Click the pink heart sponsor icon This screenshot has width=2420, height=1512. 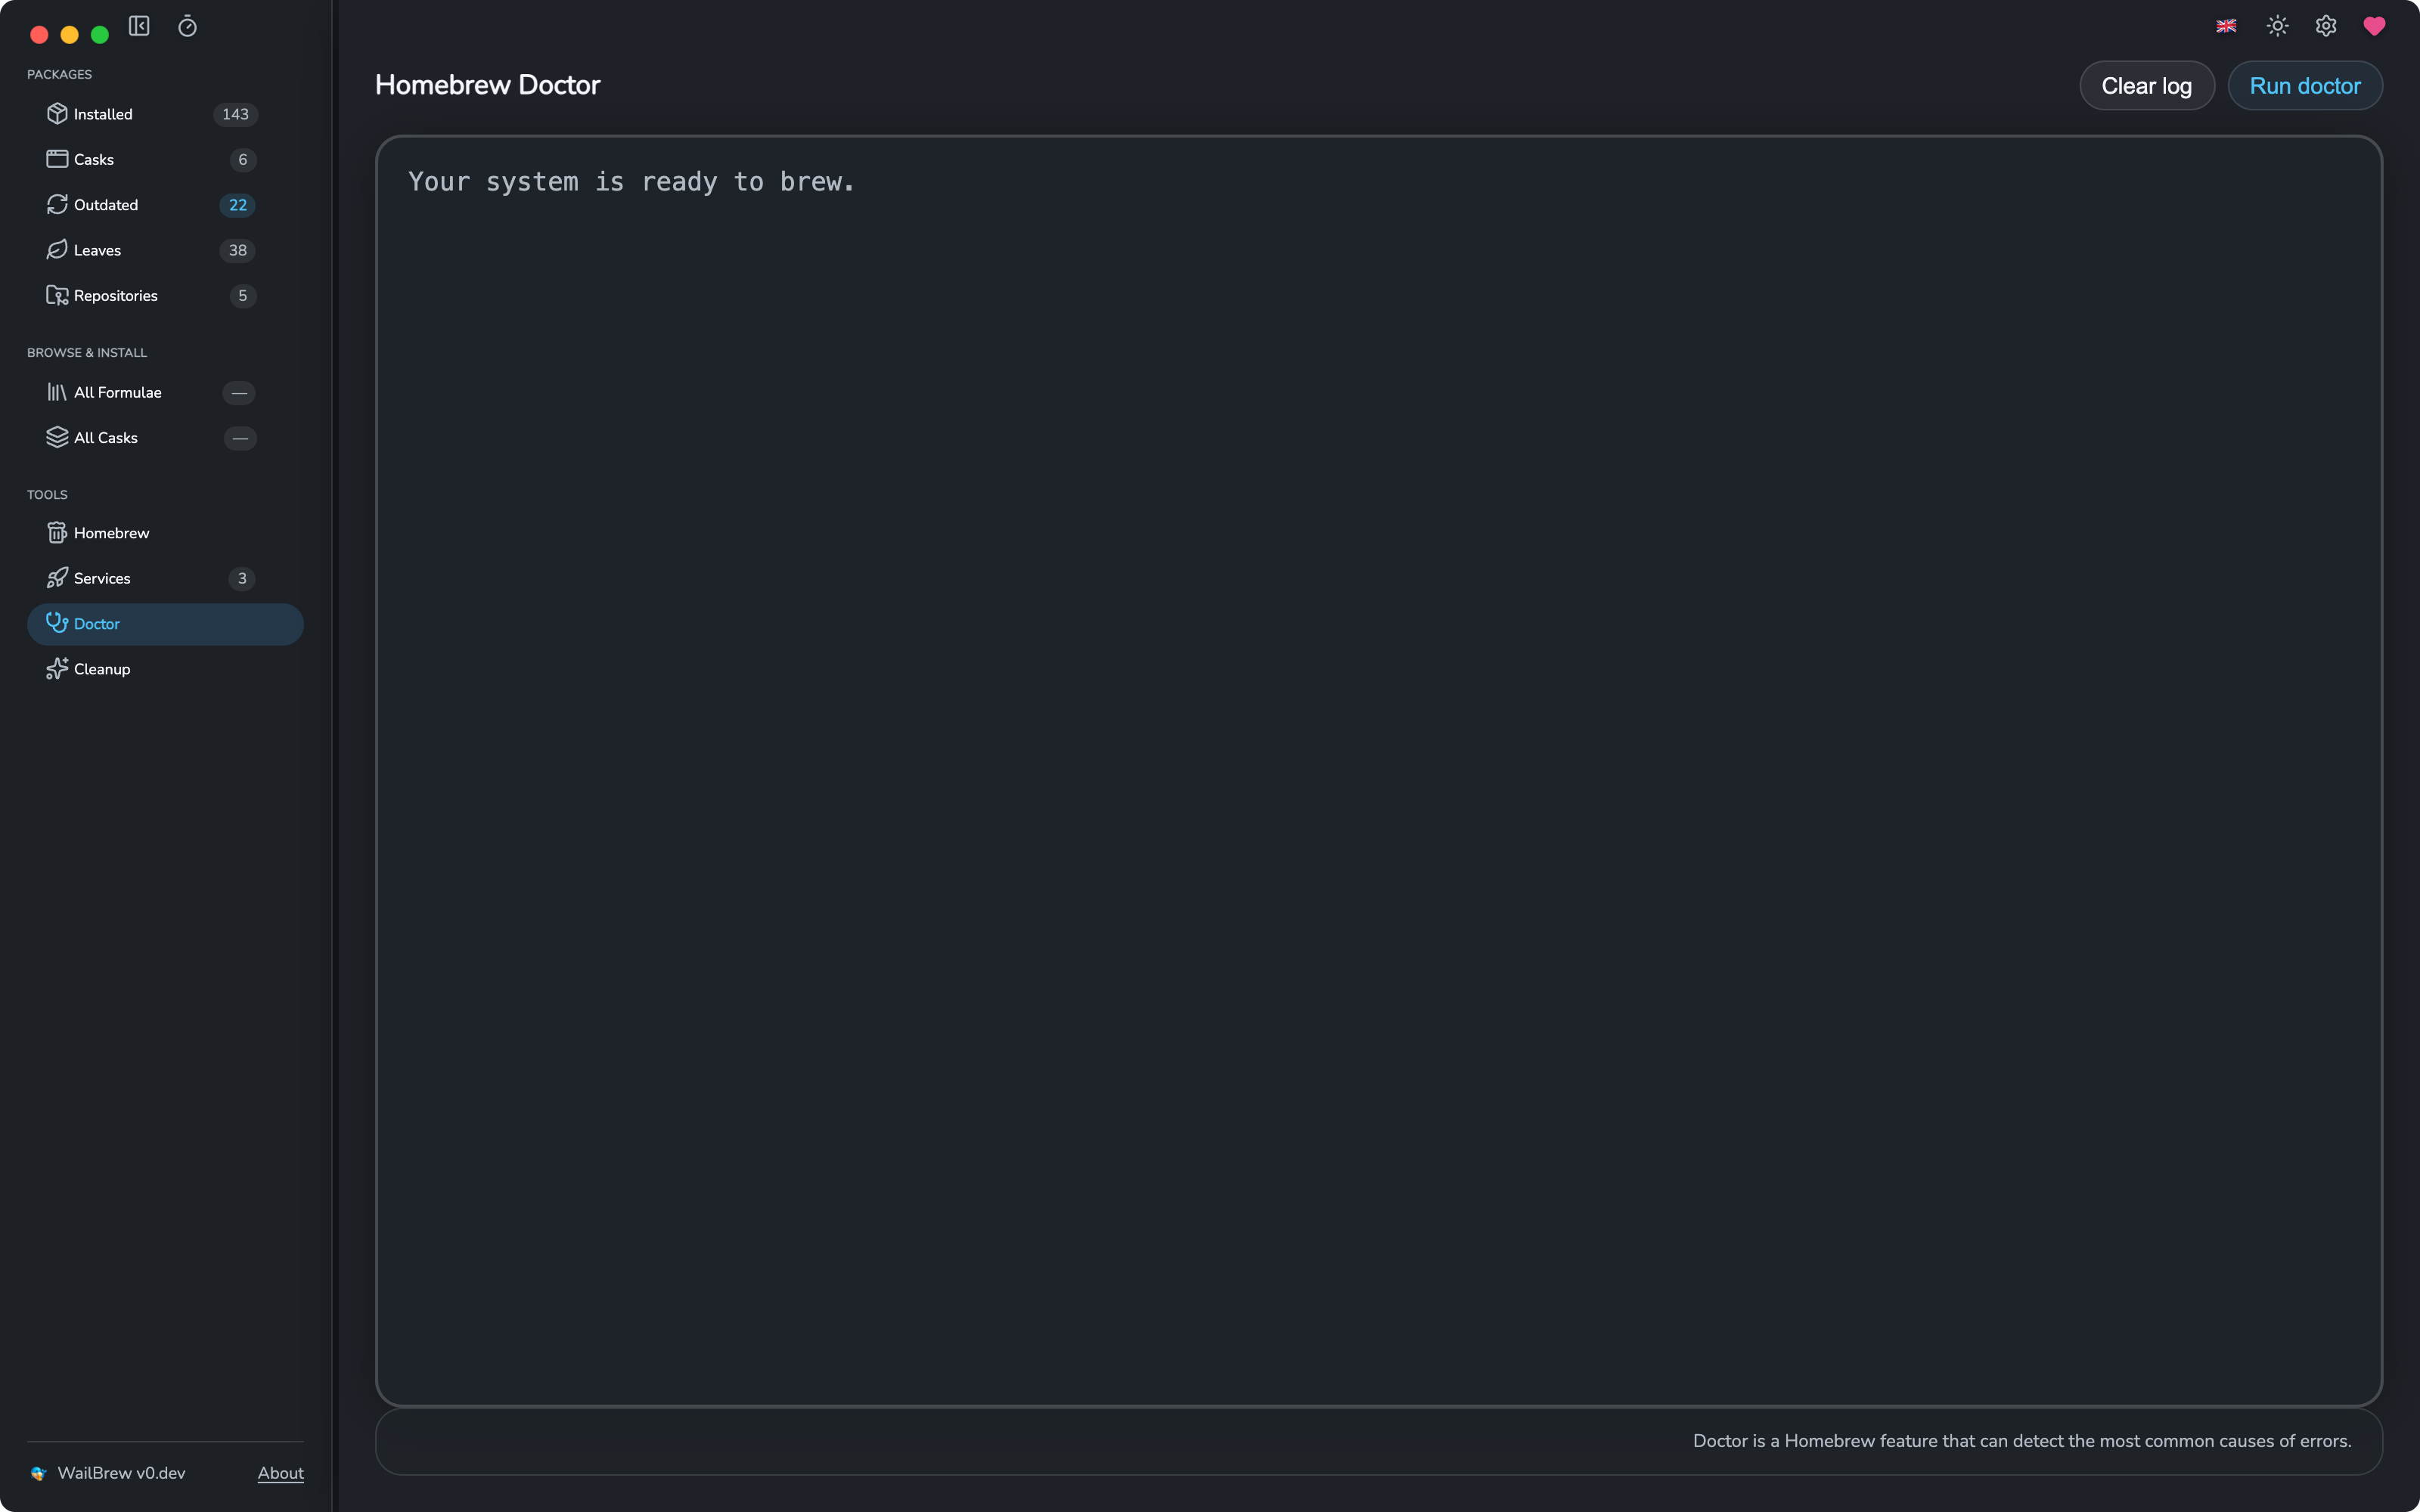click(x=2374, y=26)
